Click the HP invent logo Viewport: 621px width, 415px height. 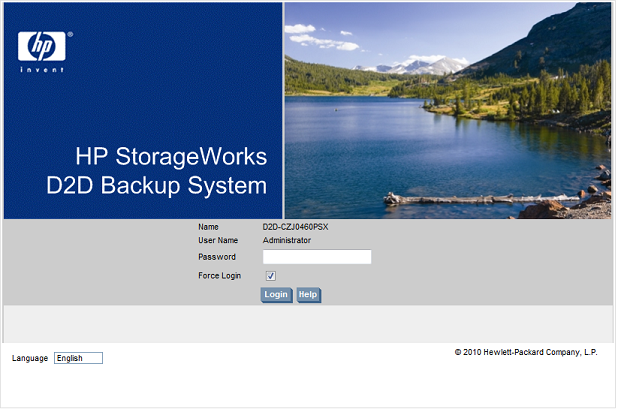coord(45,52)
